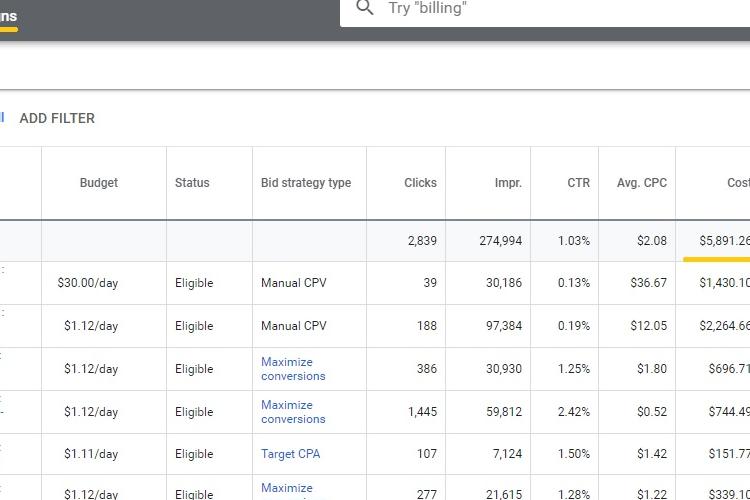Sort by the Budget column header
The height and width of the screenshot is (500, 750).
click(99, 183)
